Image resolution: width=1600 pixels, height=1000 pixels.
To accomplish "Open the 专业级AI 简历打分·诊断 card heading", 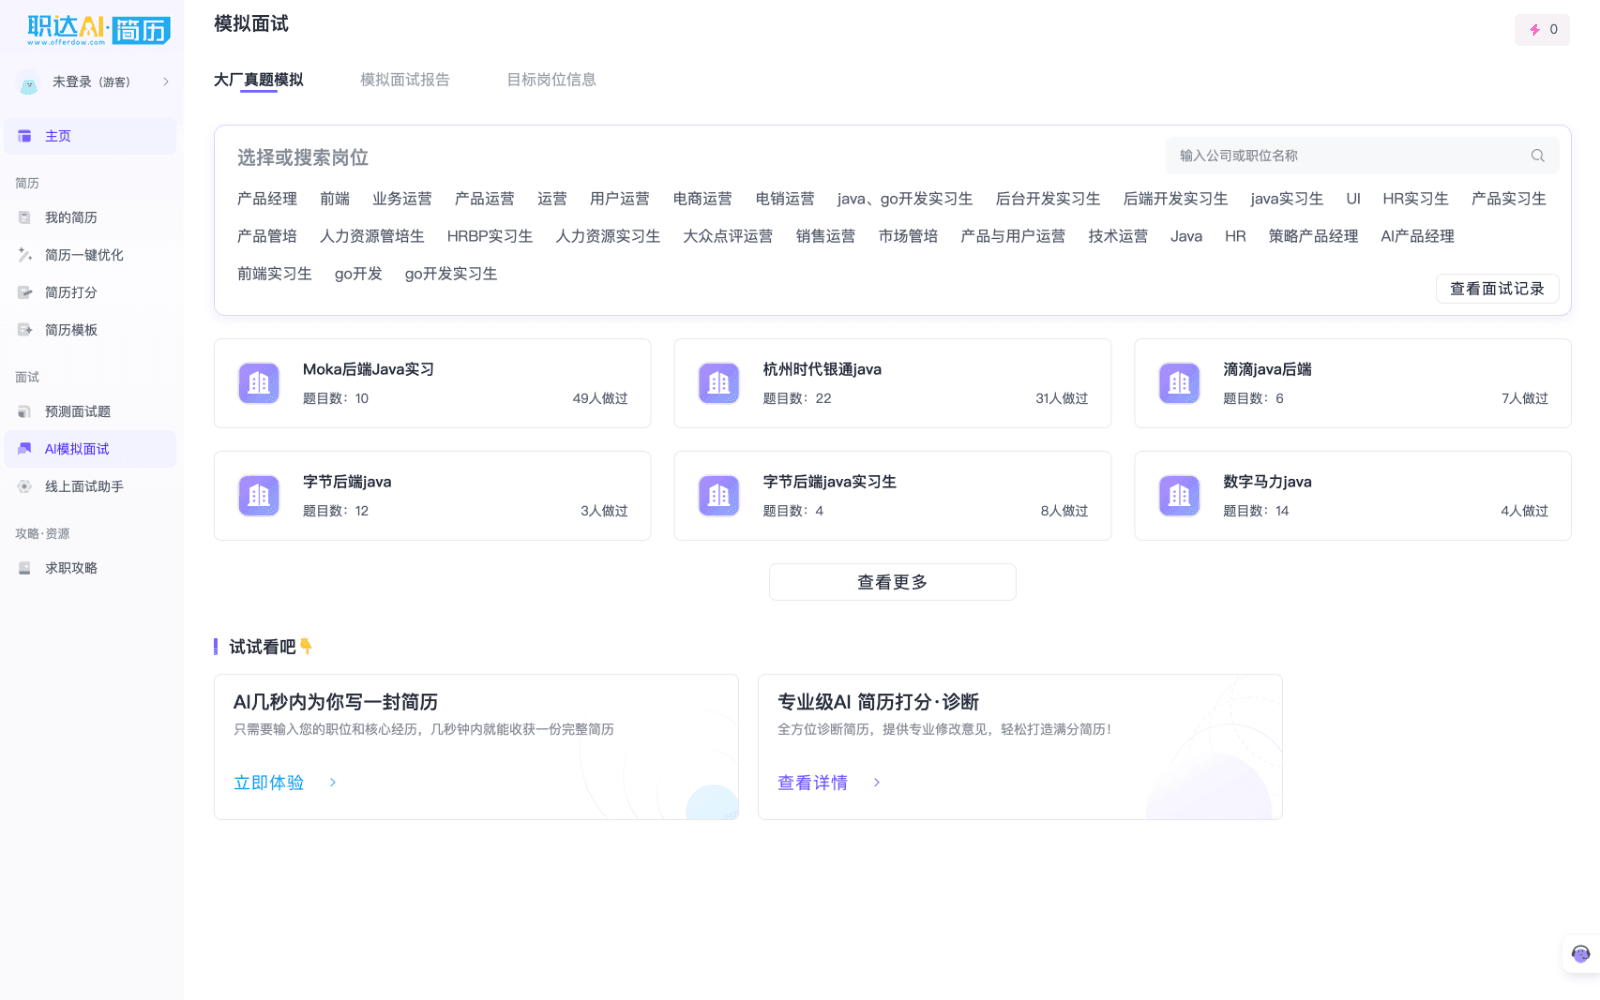I will click(x=879, y=702).
